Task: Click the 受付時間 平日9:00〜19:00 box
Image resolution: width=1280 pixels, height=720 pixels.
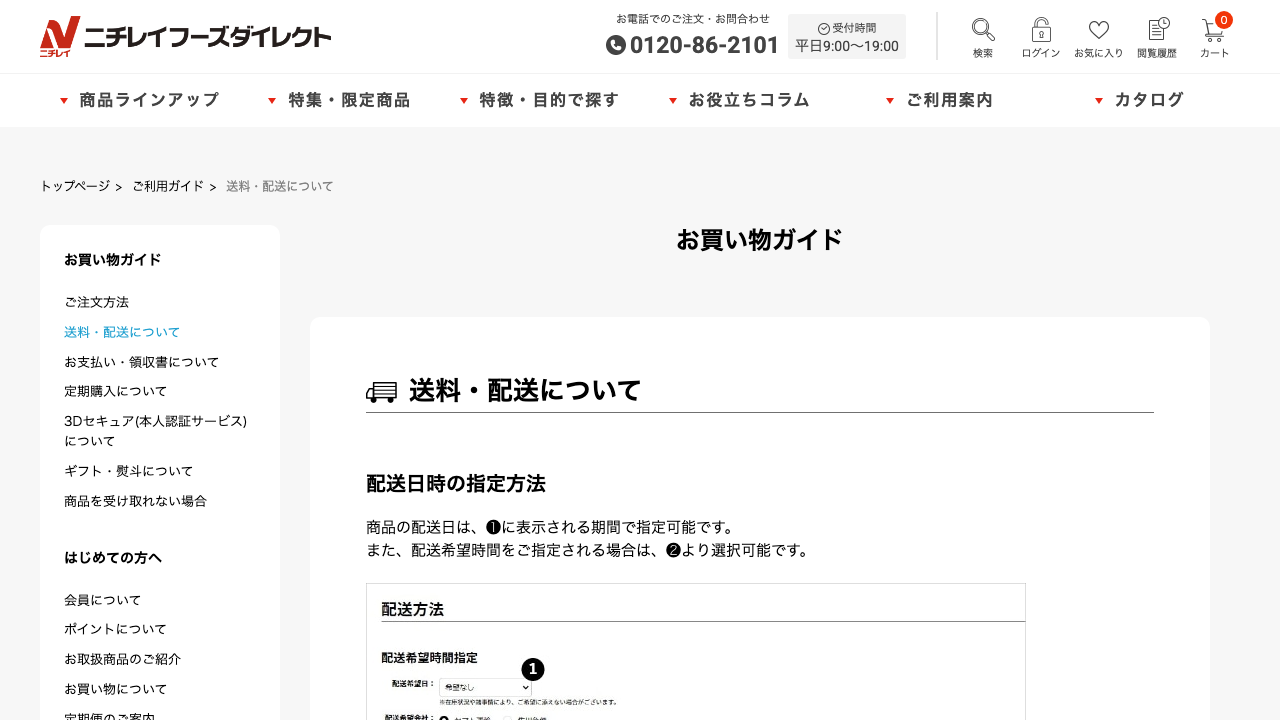Action: point(847,37)
